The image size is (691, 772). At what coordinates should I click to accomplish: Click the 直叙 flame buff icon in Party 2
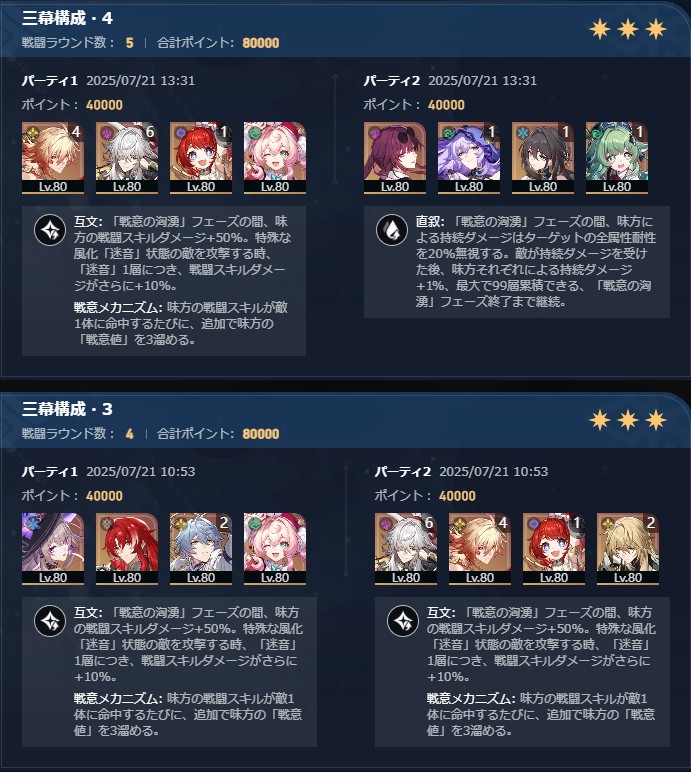pos(392,229)
